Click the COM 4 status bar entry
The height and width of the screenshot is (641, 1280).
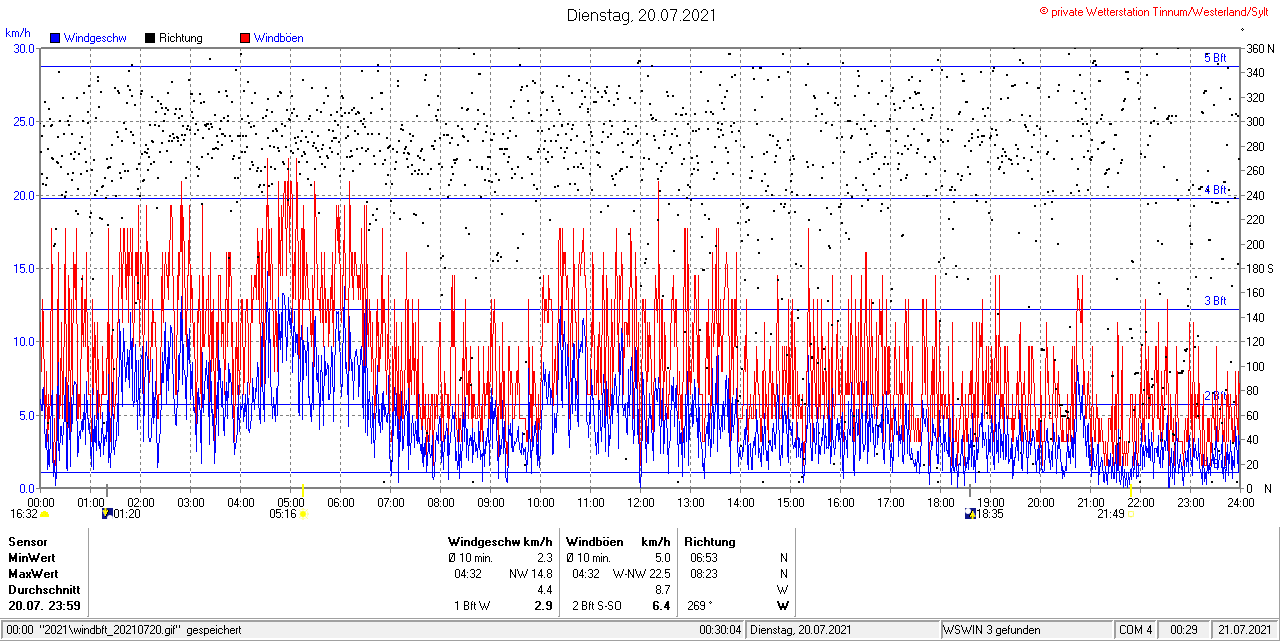[1136, 630]
